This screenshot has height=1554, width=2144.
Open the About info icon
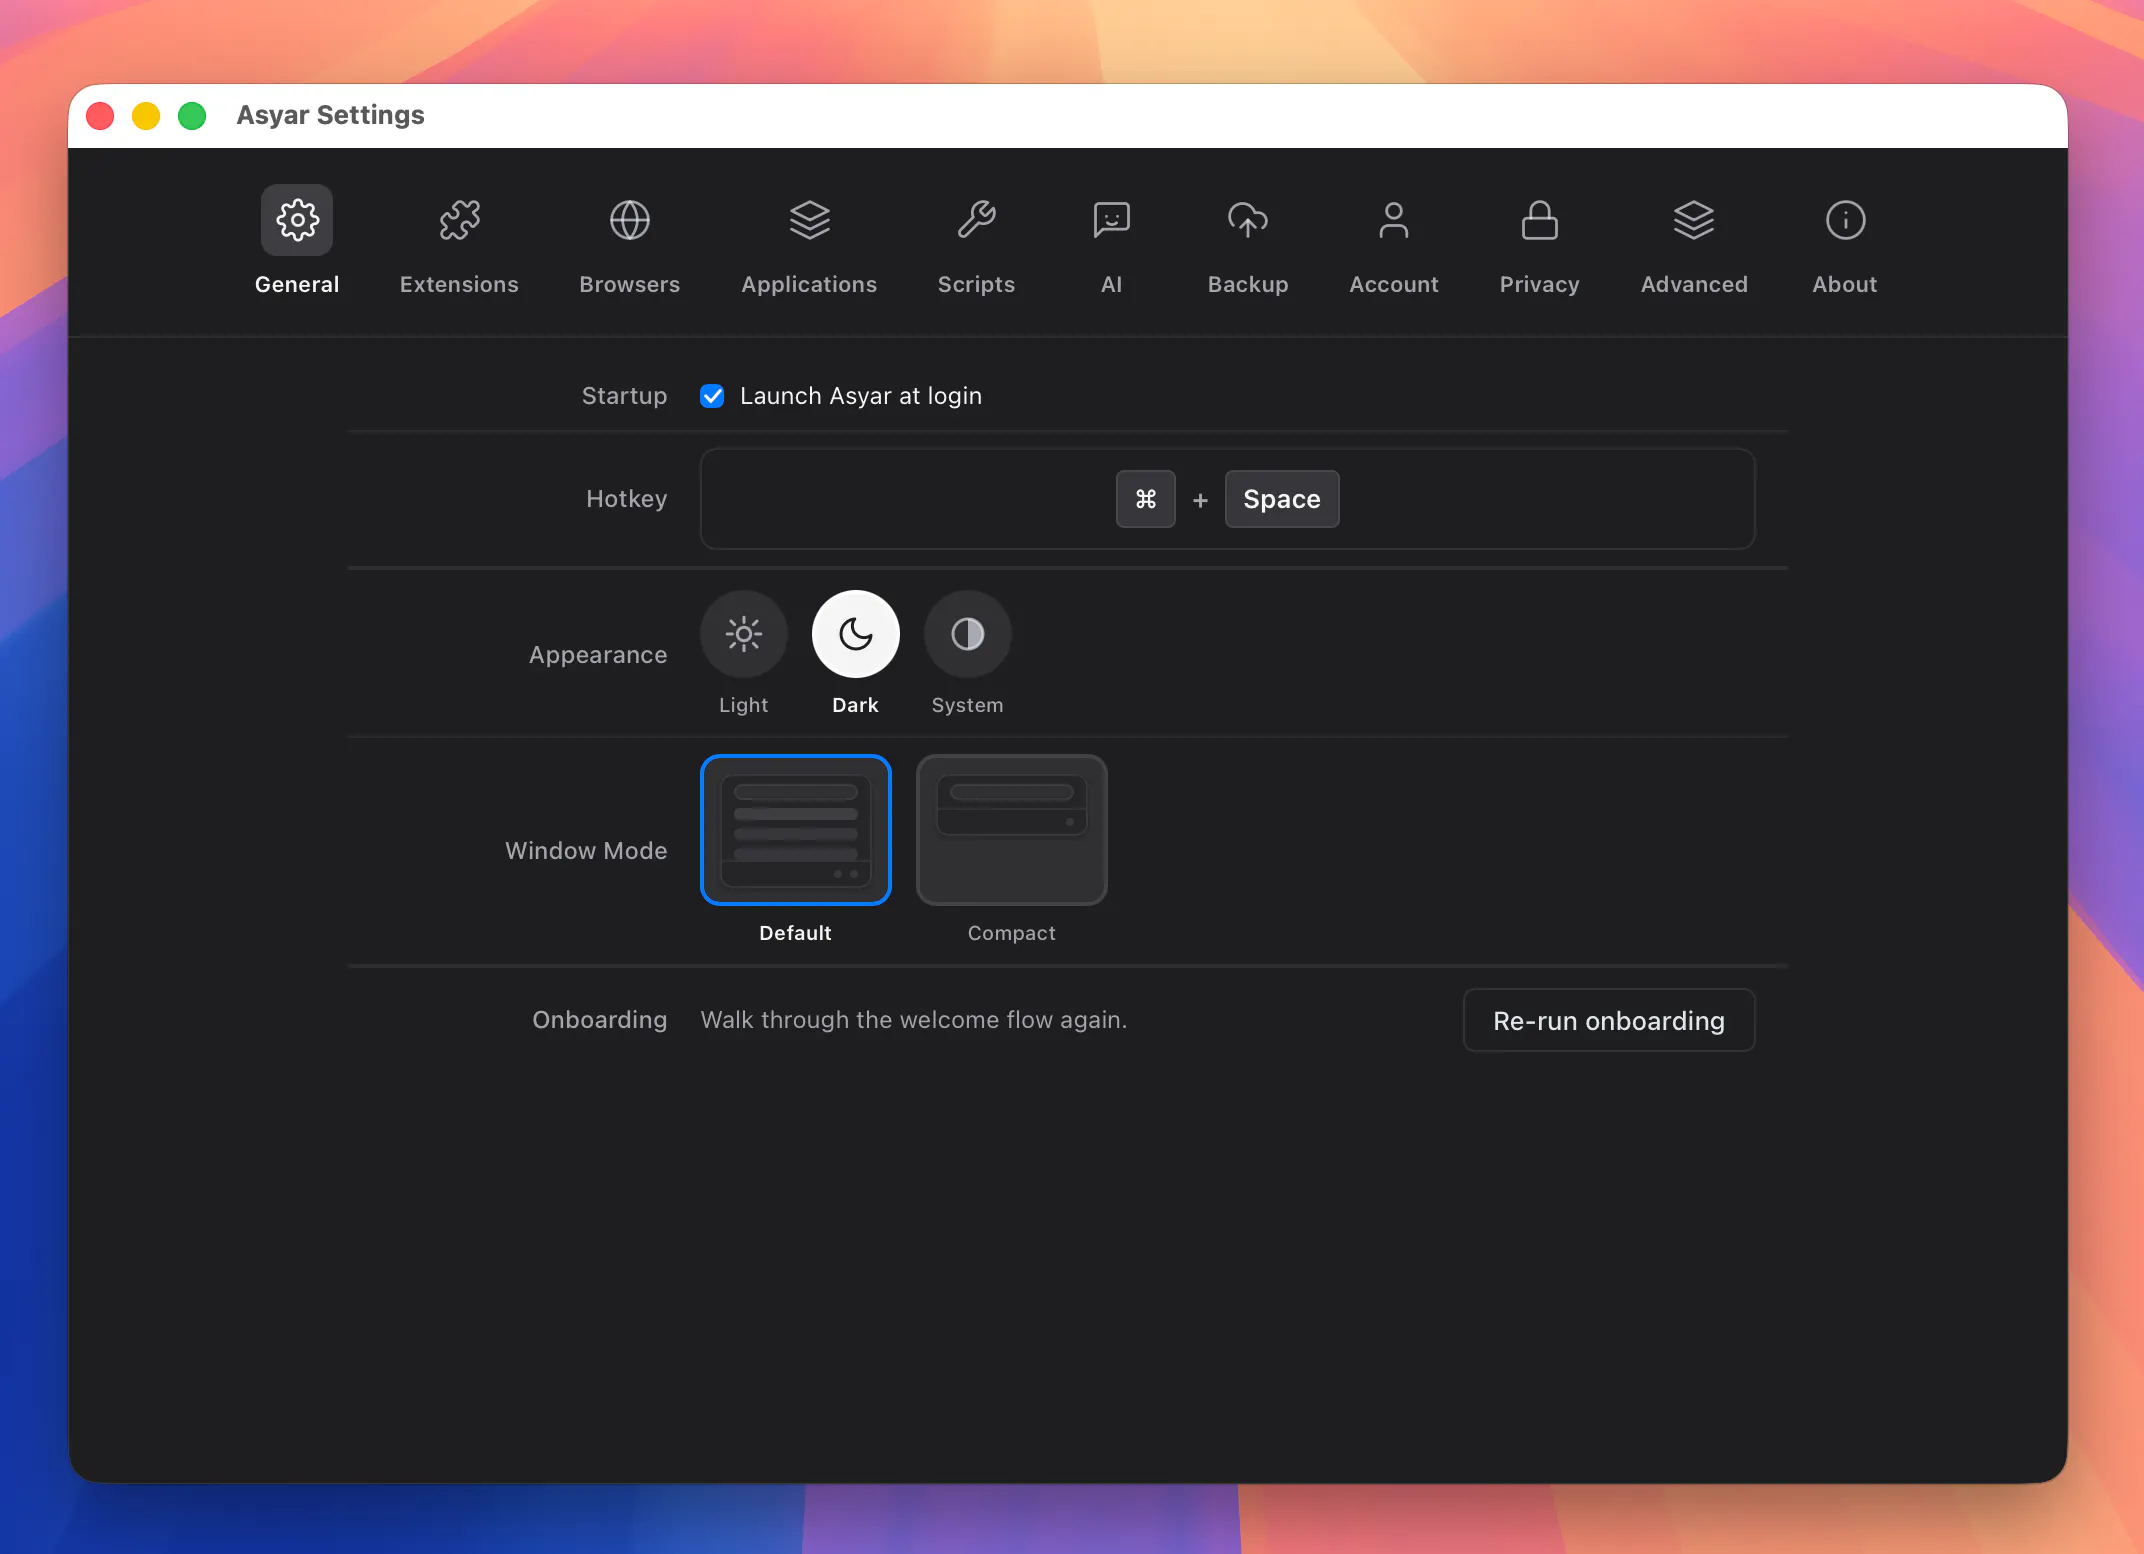pyautogui.click(x=1845, y=220)
